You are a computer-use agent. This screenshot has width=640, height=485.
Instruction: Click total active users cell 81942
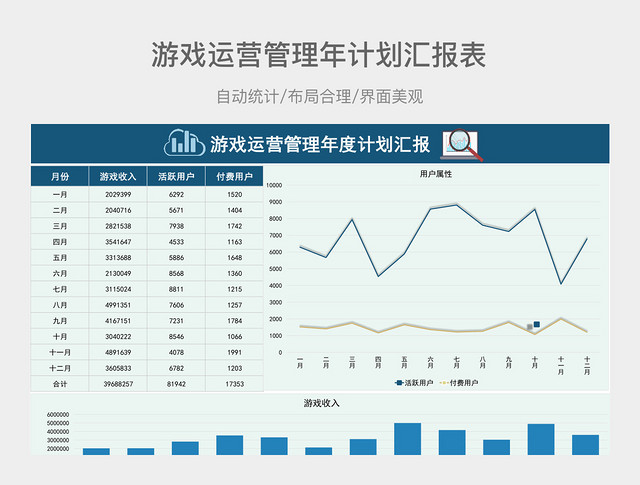pyautogui.click(x=176, y=384)
